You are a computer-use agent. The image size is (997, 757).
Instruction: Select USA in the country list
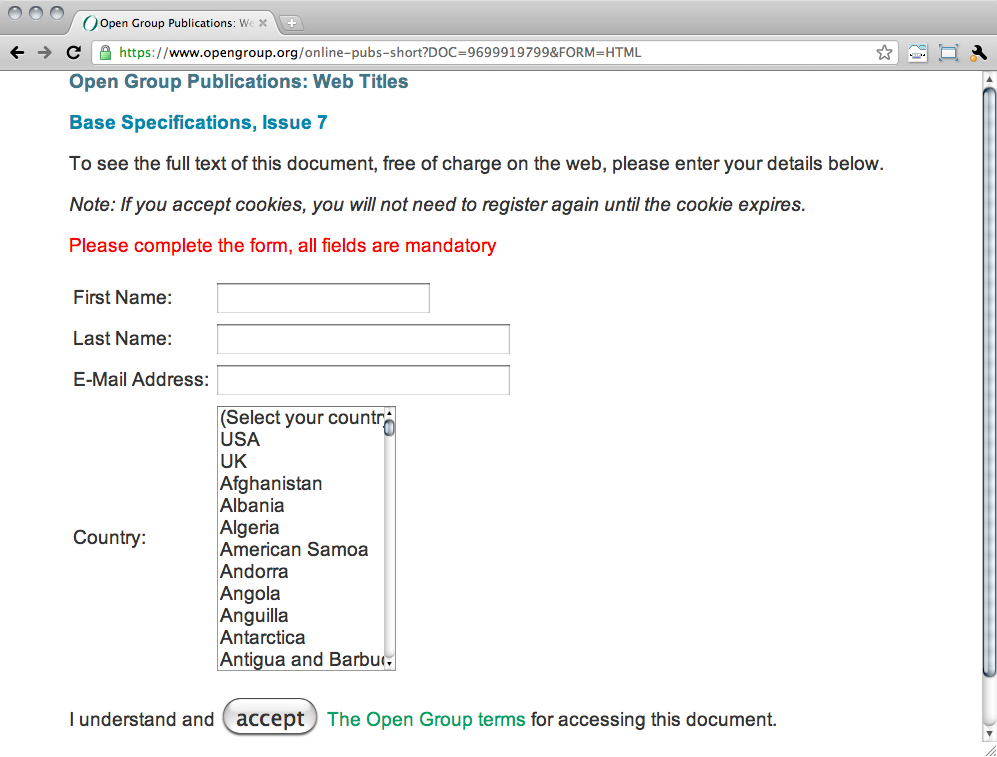[x=240, y=440]
